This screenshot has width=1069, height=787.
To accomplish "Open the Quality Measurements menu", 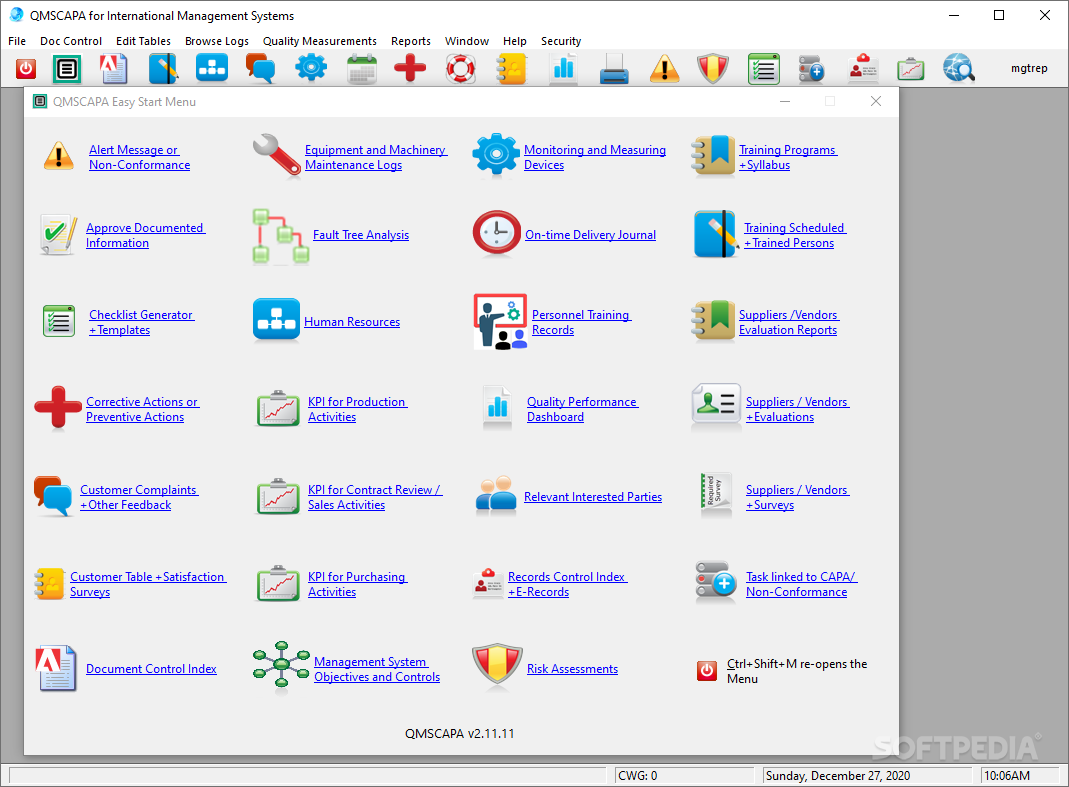I will pyautogui.click(x=320, y=41).
